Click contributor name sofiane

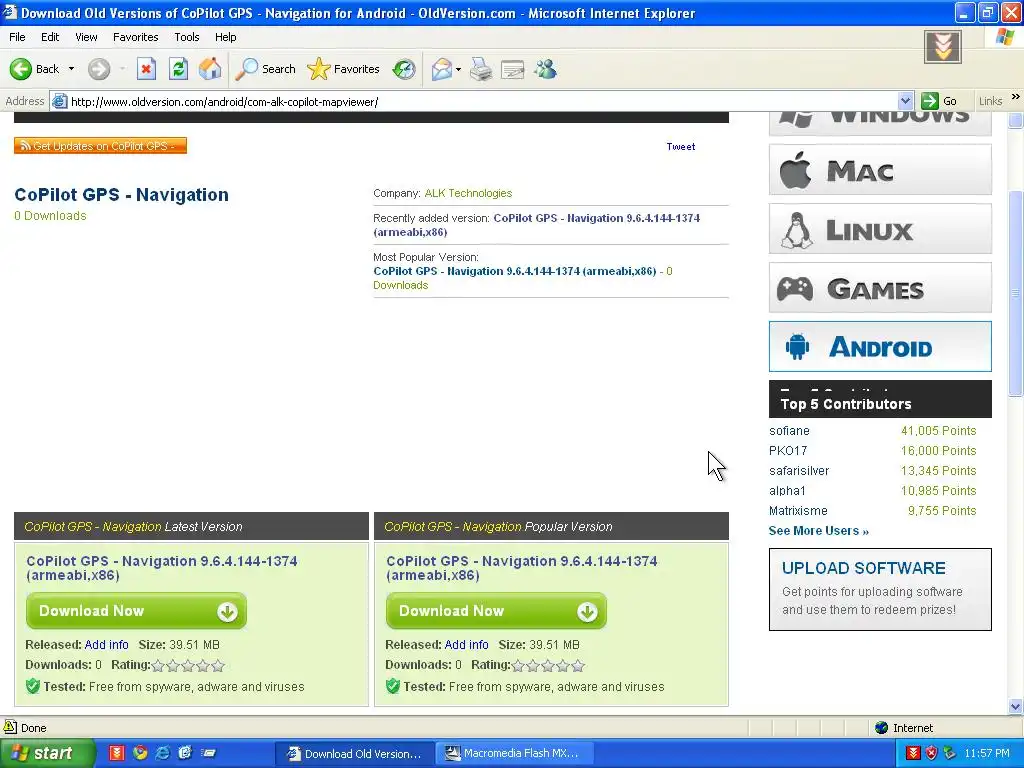(x=789, y=431)
